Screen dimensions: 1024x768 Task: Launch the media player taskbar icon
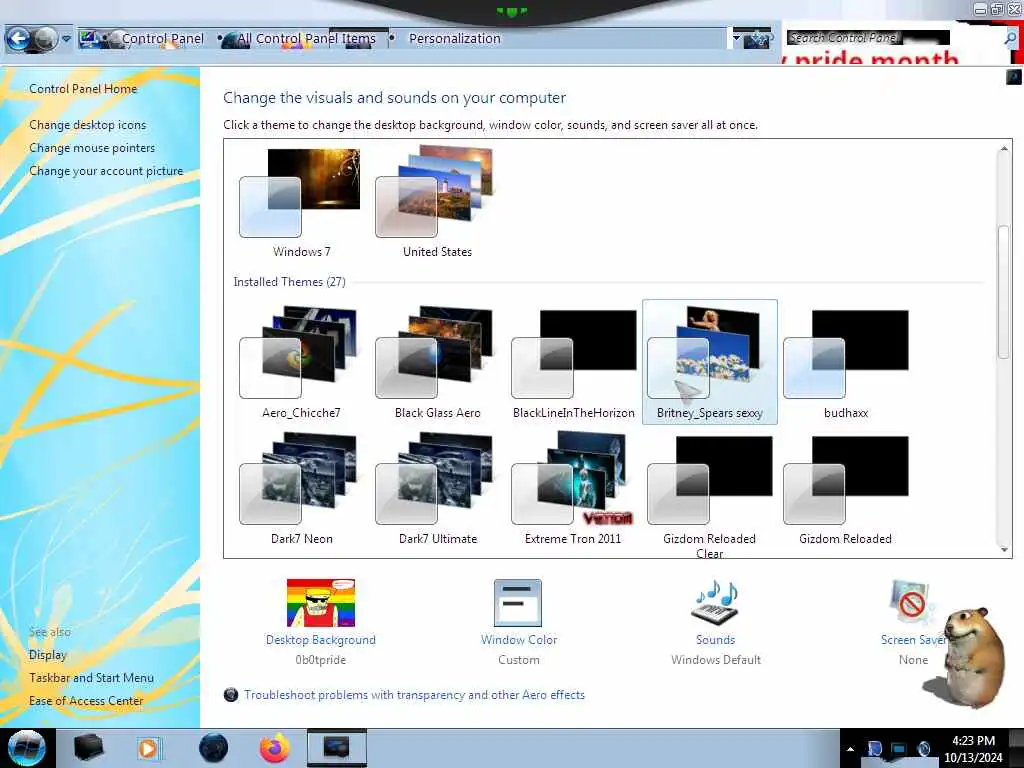point(149,748)
